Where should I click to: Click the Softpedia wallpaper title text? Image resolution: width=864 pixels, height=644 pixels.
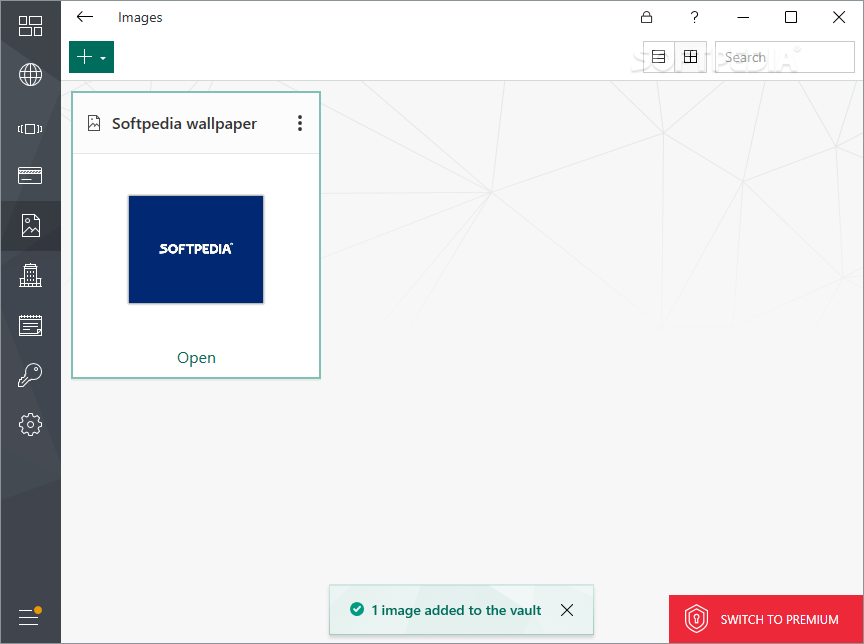184,123
